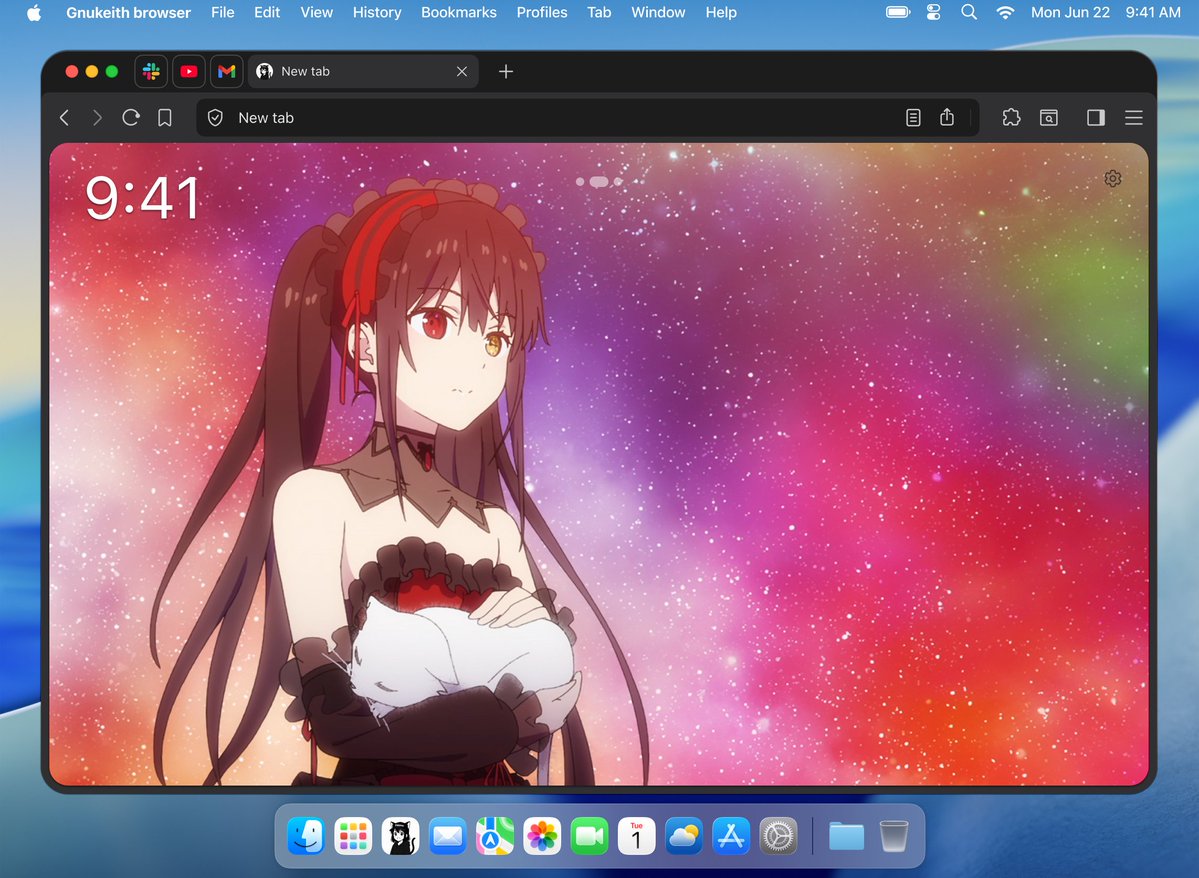This screenshot has height=878, width=1199.
Task: Open the tab search icon
Action: pyautogui.click(x=1049, y=117)
